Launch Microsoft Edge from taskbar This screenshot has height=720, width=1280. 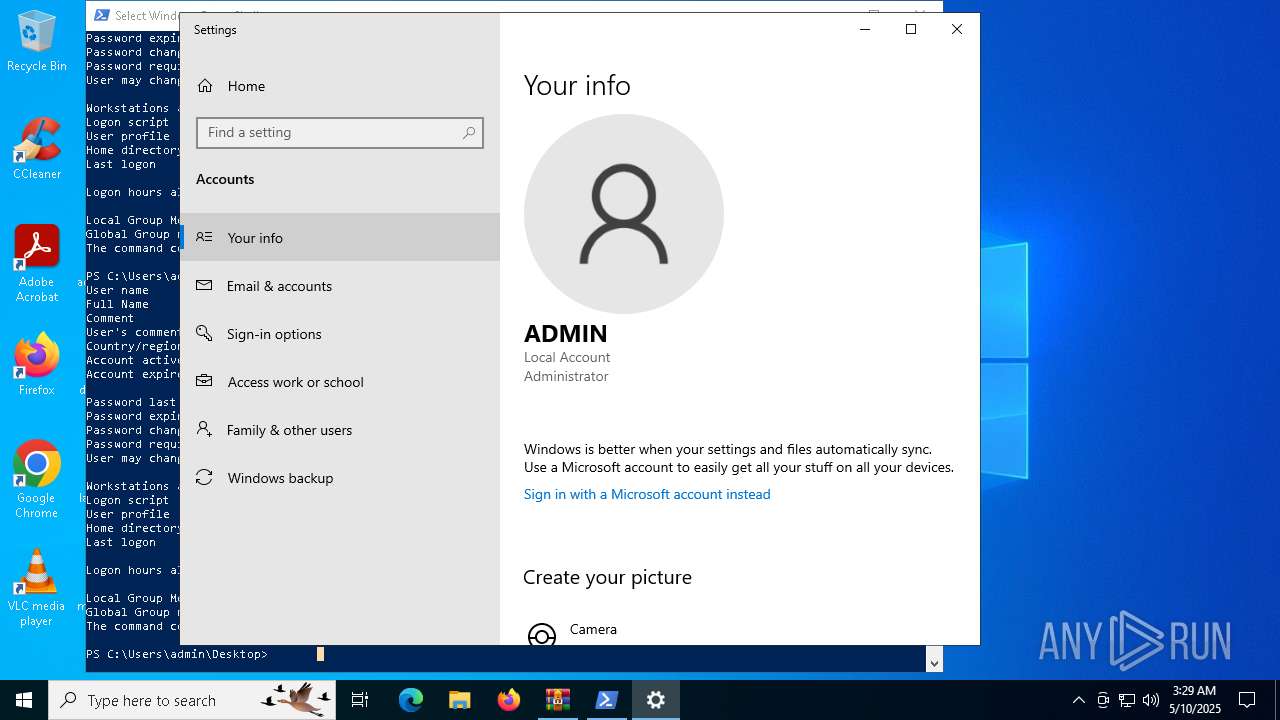(x=411, y=700)
